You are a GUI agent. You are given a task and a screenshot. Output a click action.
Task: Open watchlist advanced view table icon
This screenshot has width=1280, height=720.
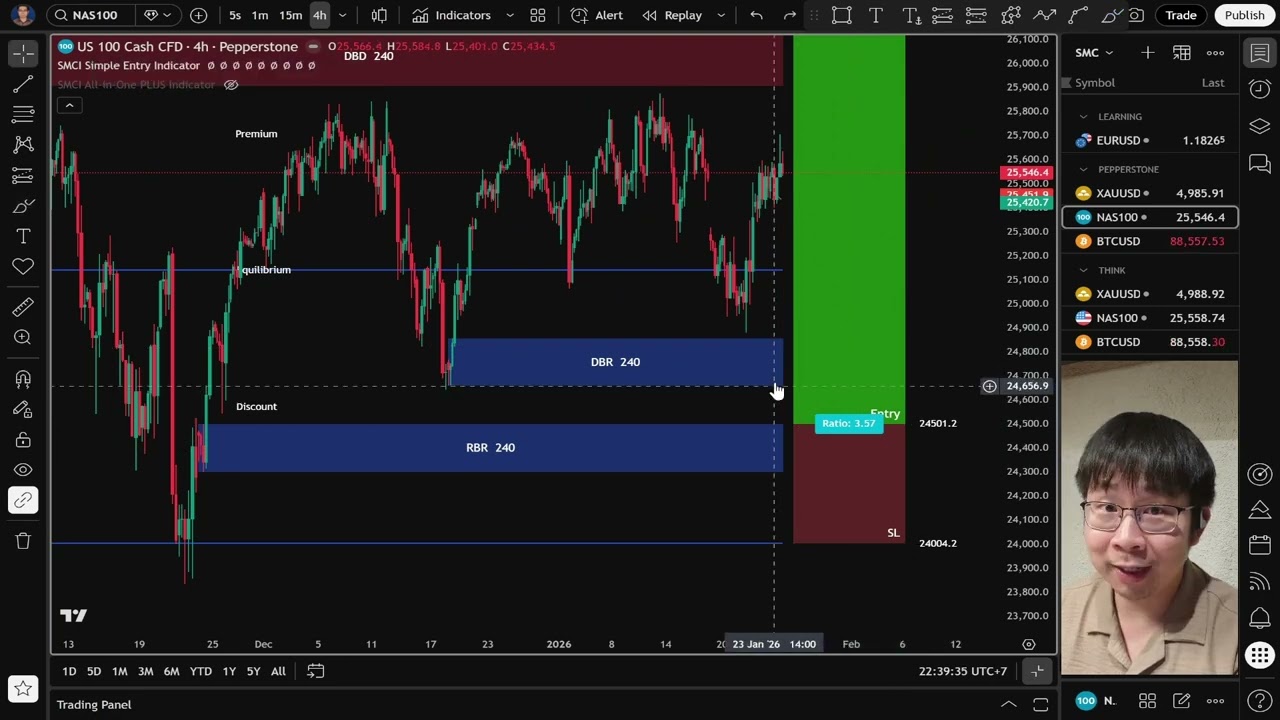coord(1182,53)
